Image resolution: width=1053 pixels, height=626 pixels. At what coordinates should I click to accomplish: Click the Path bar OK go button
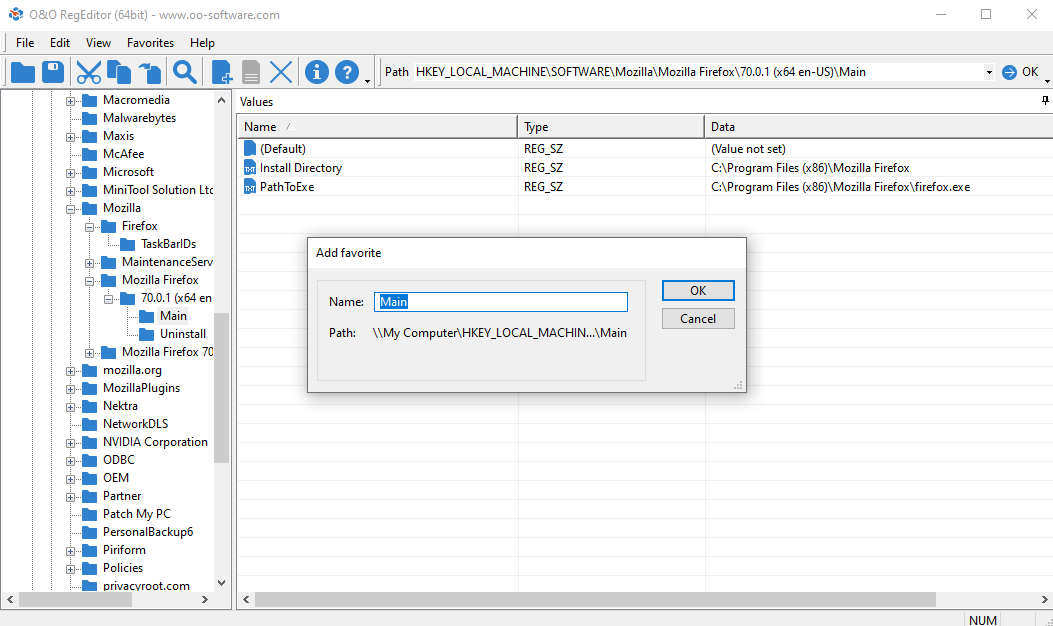[x=1020, y=72]
